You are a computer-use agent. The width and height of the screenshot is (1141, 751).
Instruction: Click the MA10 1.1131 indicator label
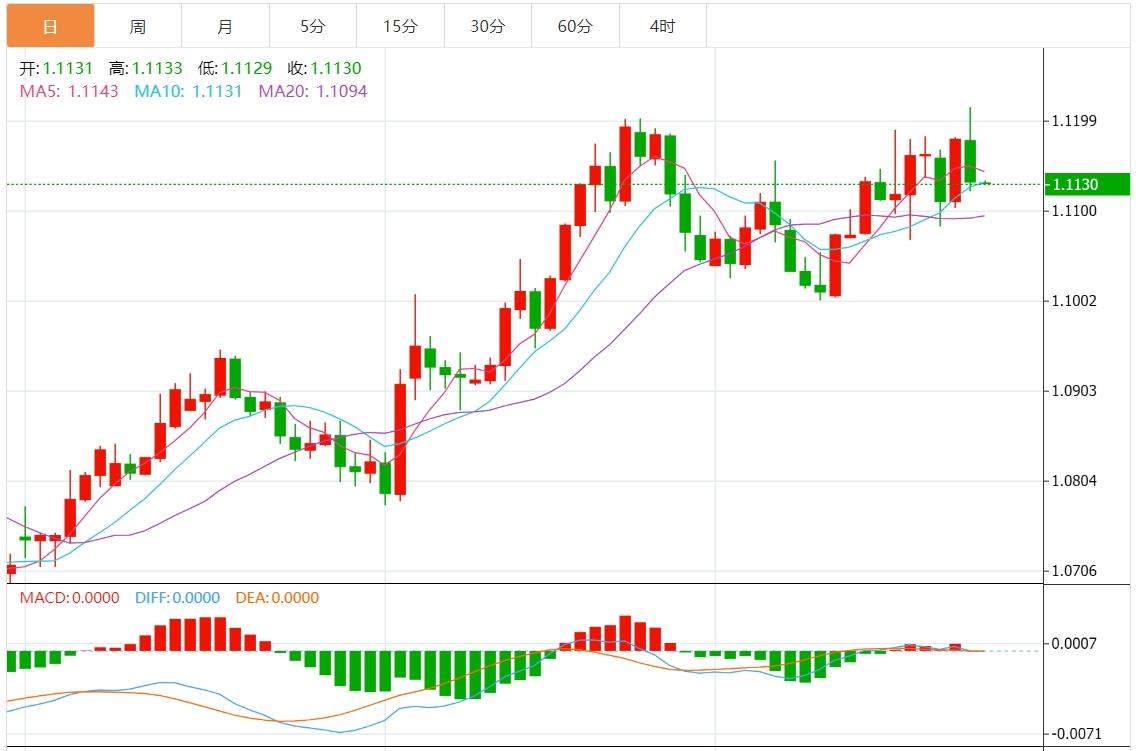point(188,91)
